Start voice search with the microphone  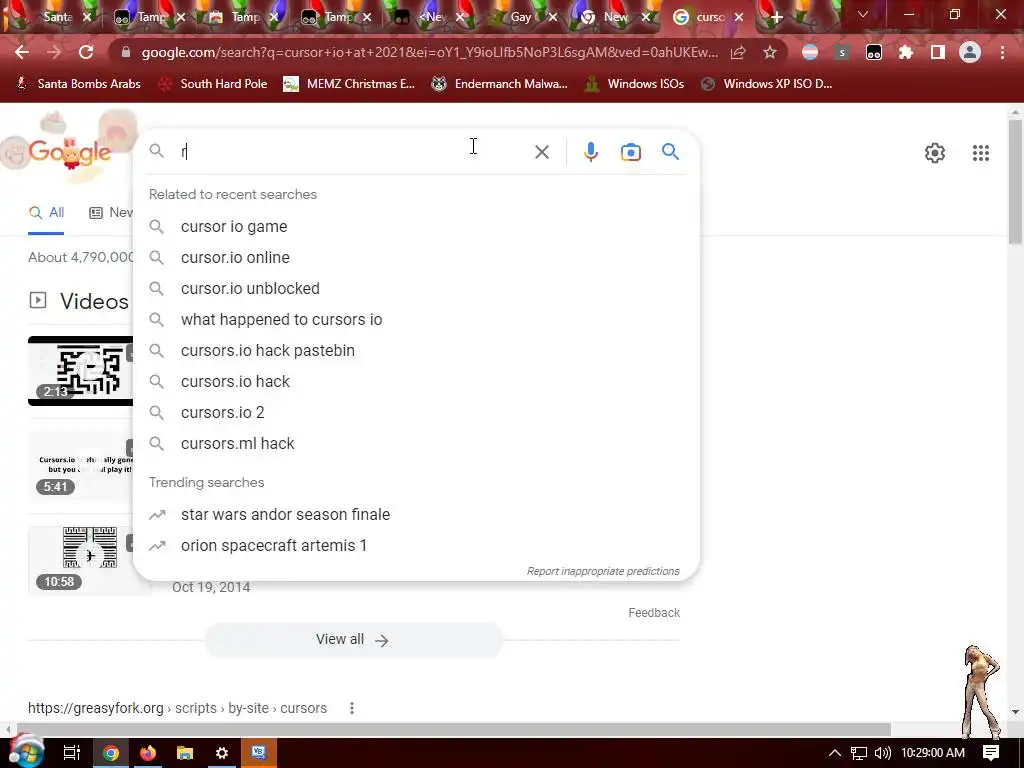click(590, 152)
